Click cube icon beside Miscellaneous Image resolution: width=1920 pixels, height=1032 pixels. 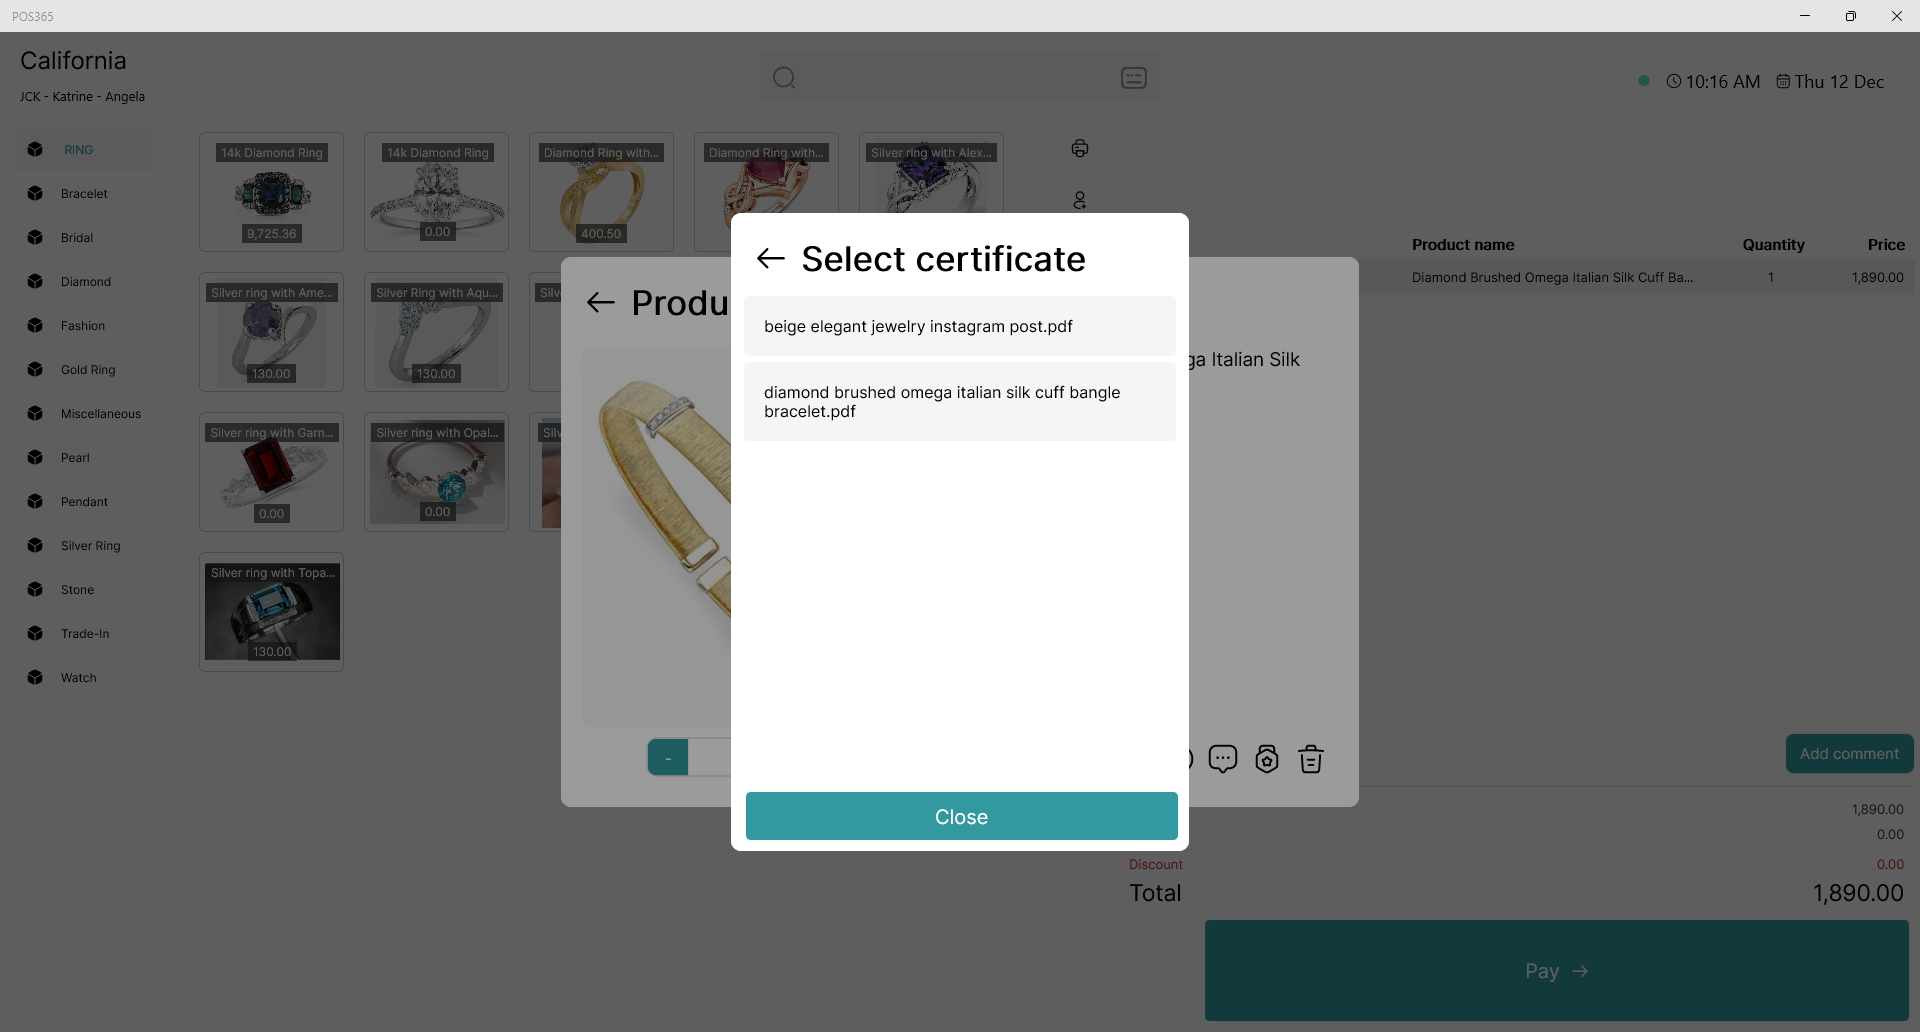tap(35, 414)
